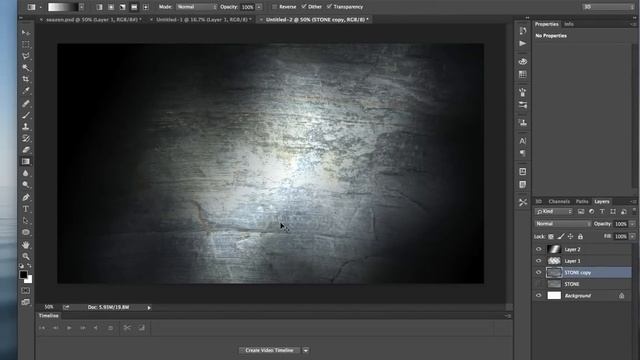Select the Clone Stamp tool
The height and width of the screenshot is (360, 640).
pos(26,127)
